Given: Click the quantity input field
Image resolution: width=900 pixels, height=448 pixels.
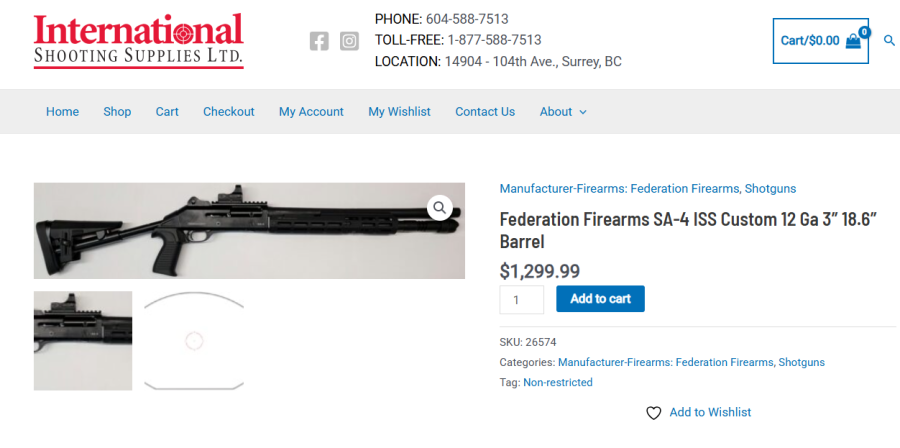Looking at the screenshot, I should pos(522,299).
